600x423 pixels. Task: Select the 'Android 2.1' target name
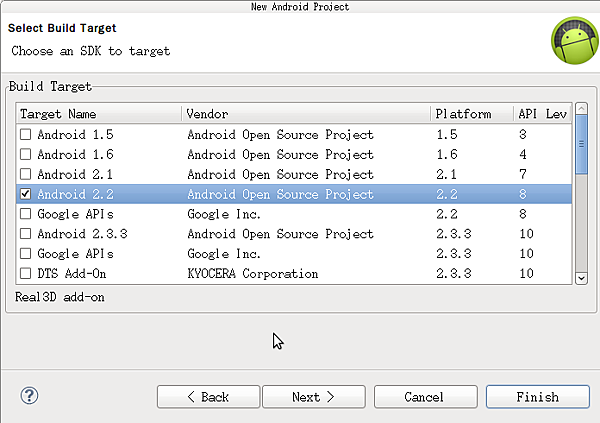[75, 174]
